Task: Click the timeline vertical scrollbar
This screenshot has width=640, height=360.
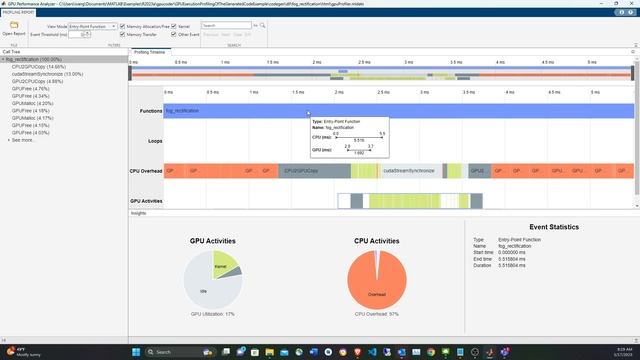Action: [637, 127]
